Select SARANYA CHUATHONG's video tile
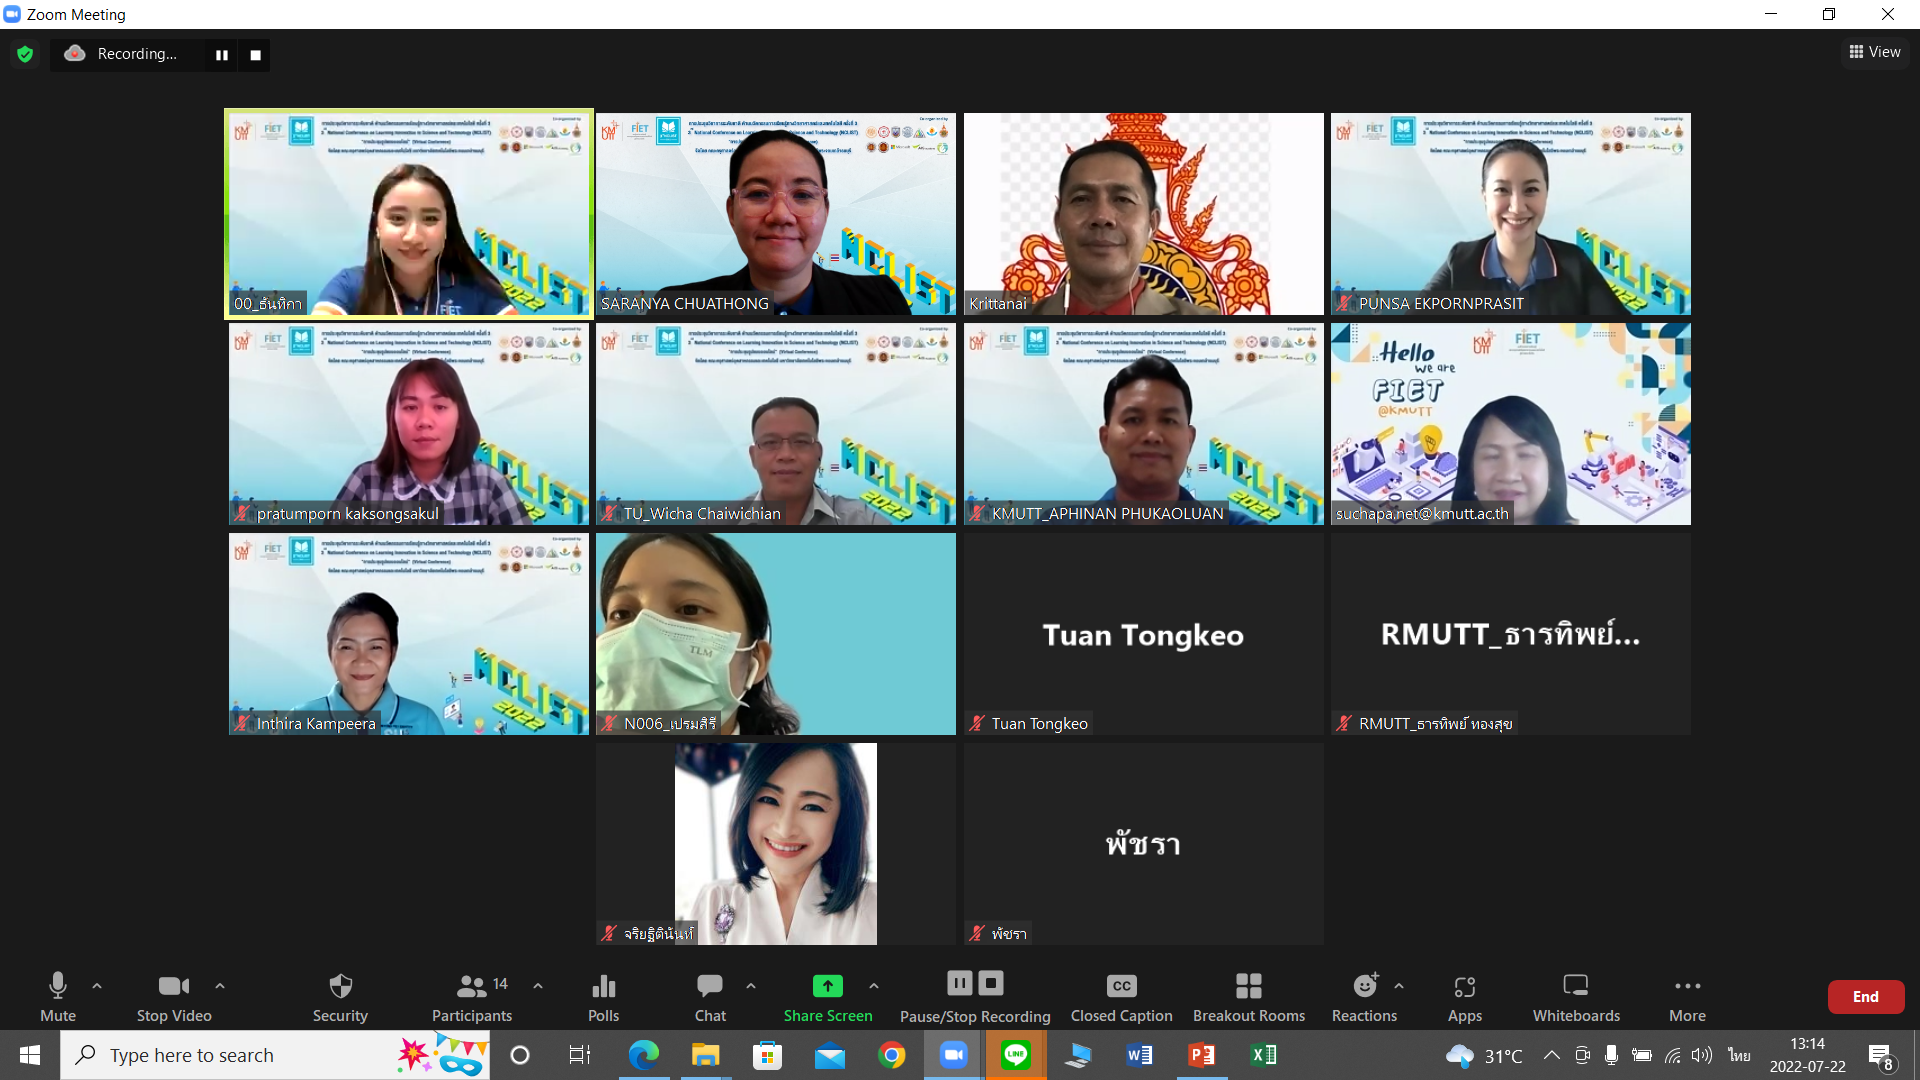This screenshot has width=1920, height=1080. coord(775,214)
